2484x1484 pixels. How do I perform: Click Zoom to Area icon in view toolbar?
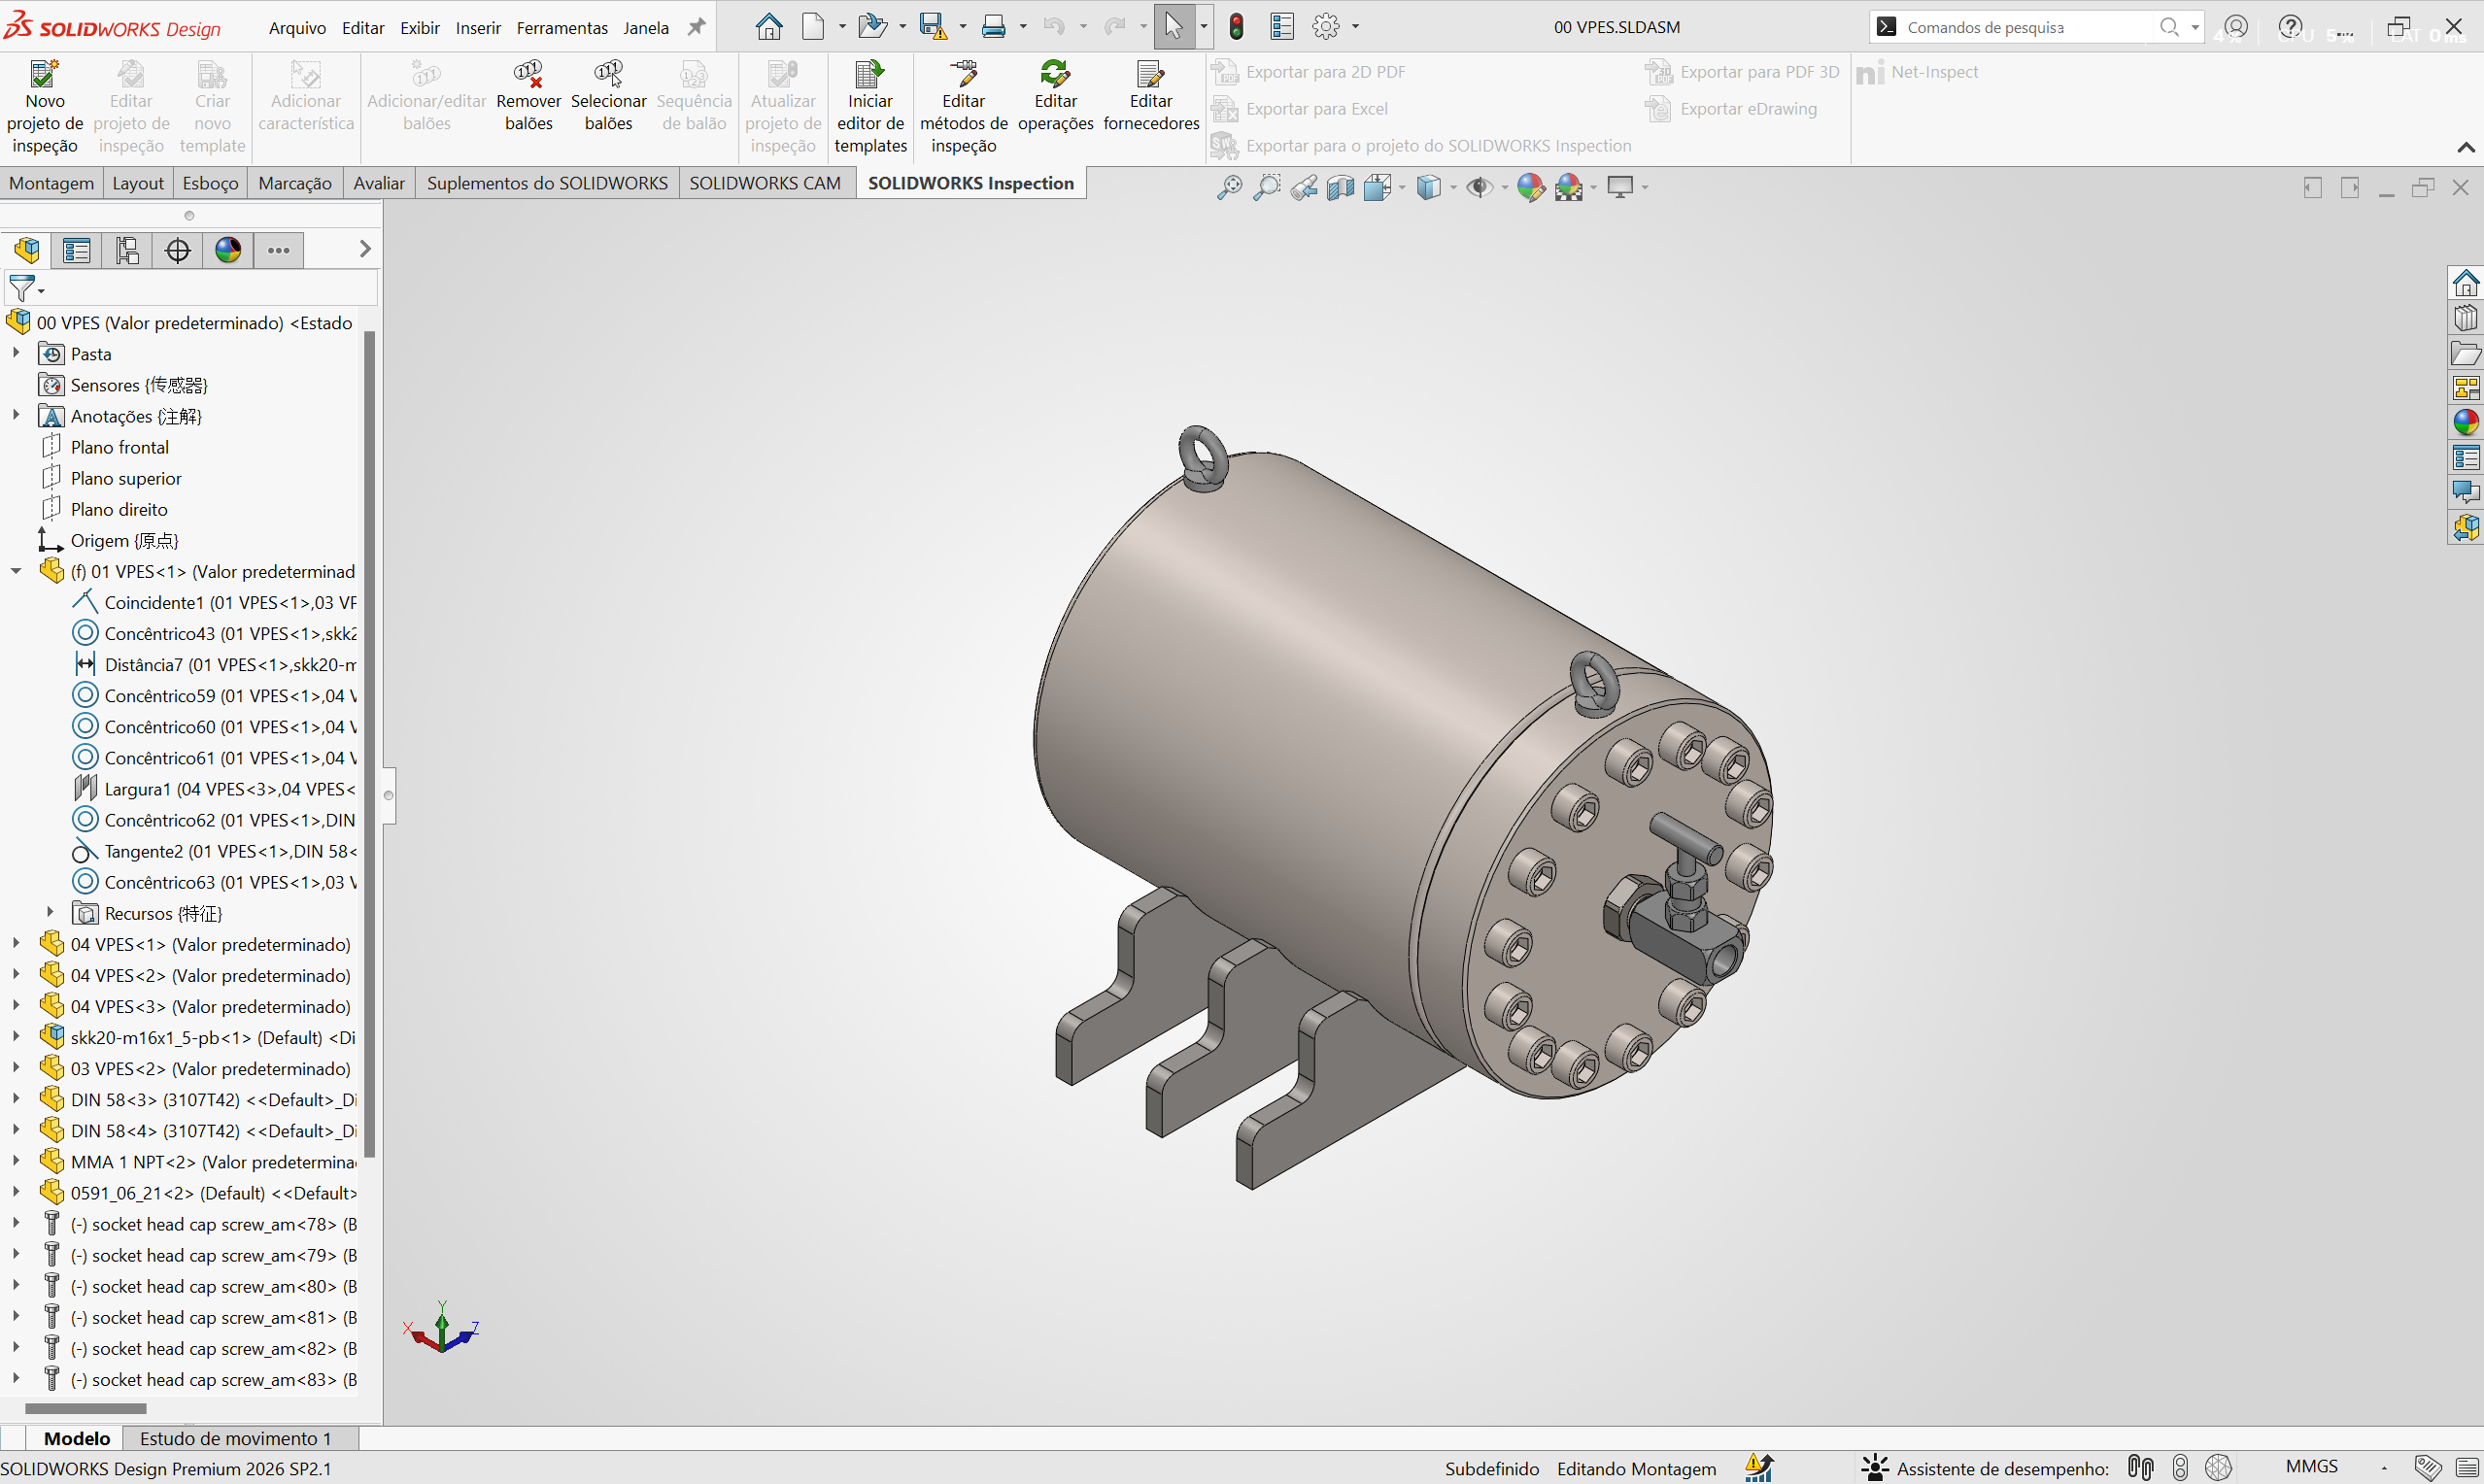coord(1266,187)
